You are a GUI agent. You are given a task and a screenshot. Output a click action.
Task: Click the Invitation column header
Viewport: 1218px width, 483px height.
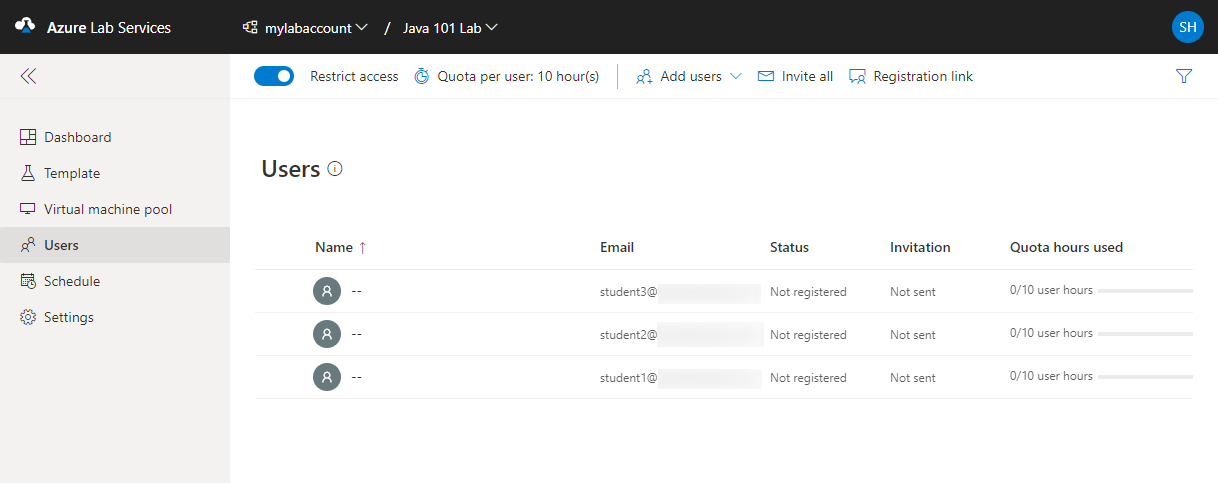920,247
